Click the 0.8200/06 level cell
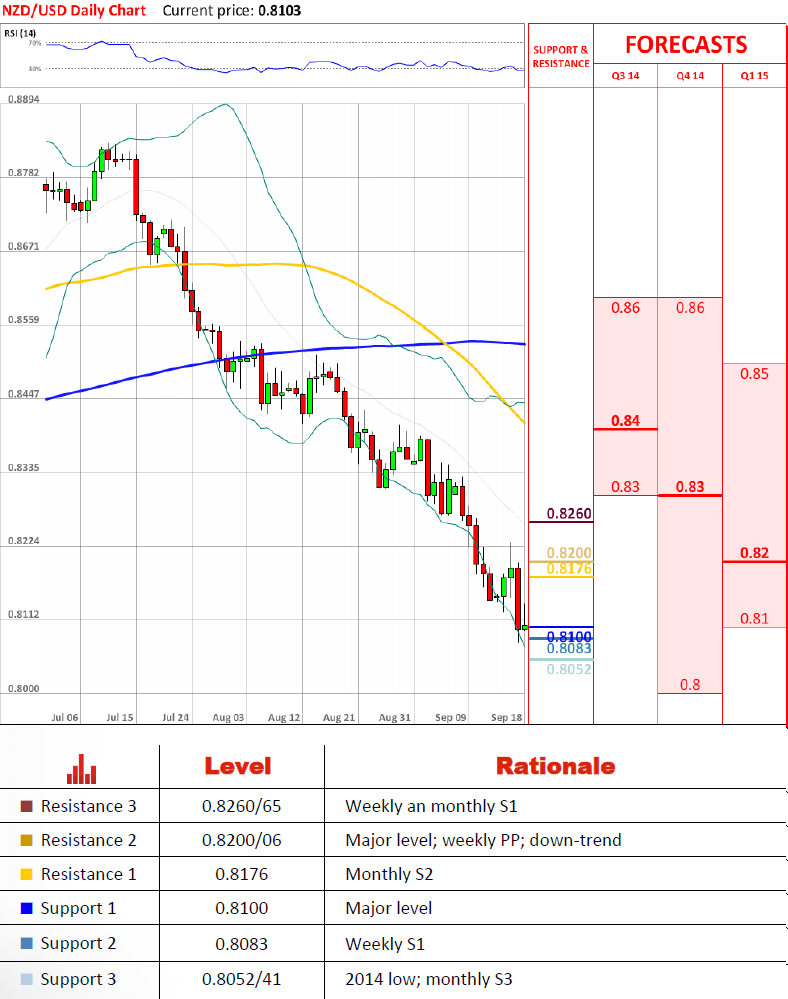788x999 pixels. (241, 840)
